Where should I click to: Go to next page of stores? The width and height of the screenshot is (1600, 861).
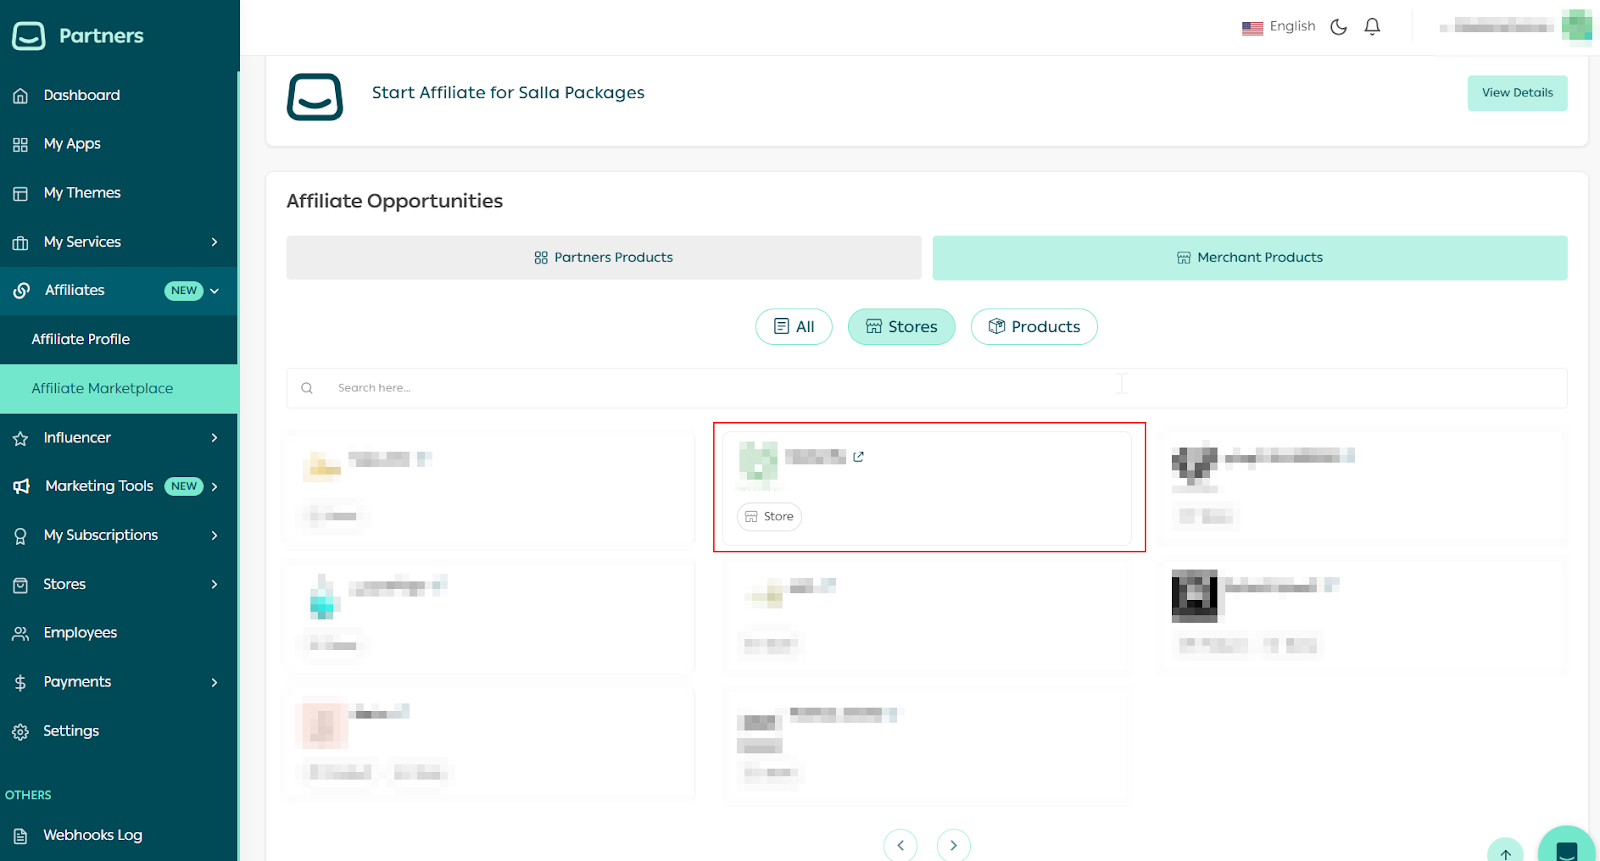(x=953, y=845)
